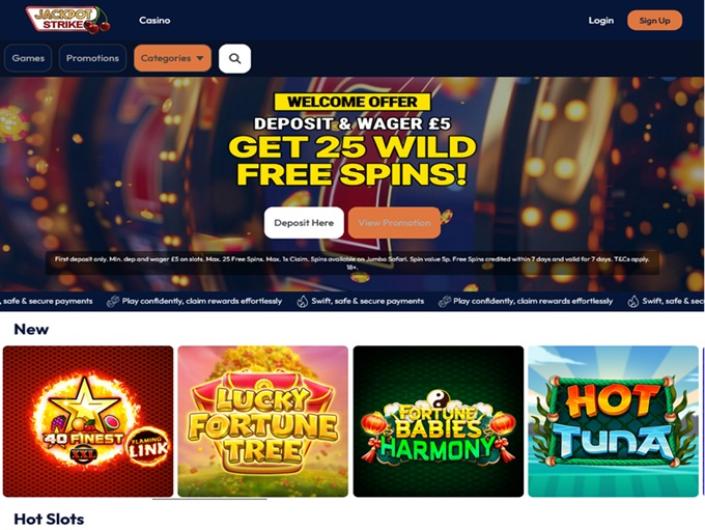Viewport: 705px width, 530px height.
Task: Click the Deposit Here button
Action: pyautogui.click(x=304, y=223)
